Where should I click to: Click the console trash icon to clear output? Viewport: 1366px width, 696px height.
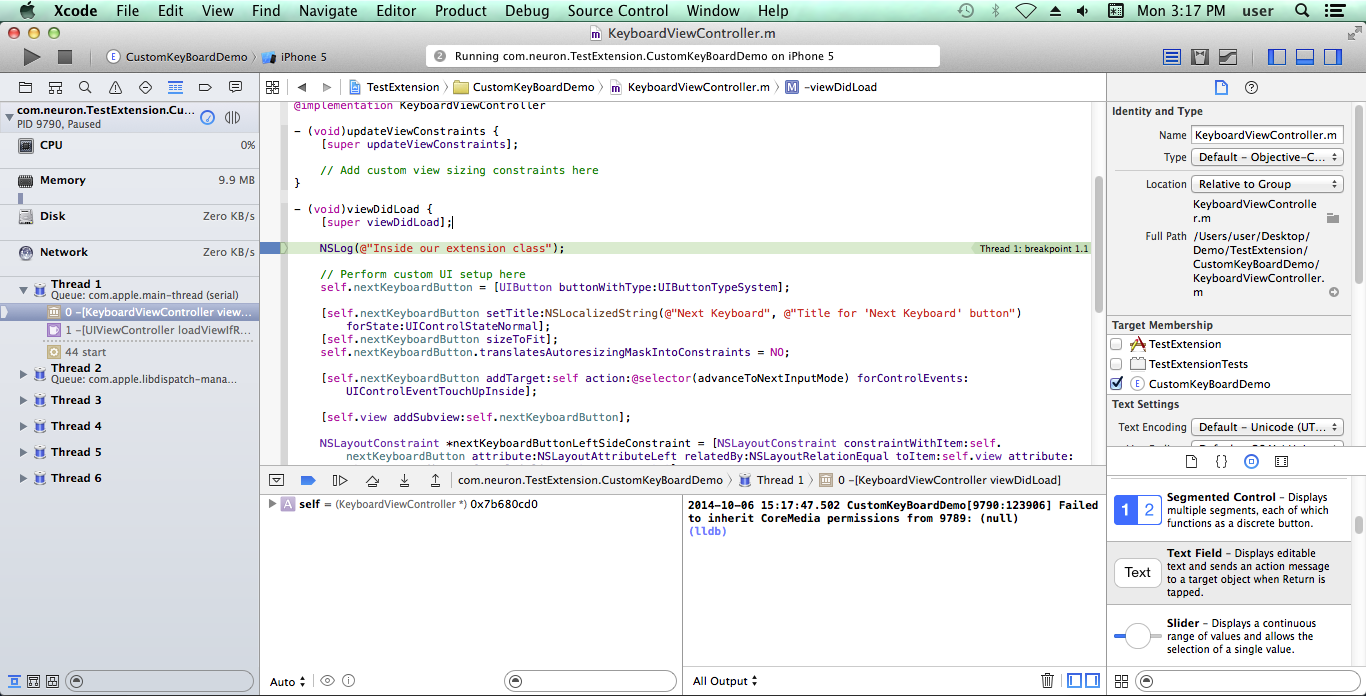pyautogui.click(x=1047, y=681)
